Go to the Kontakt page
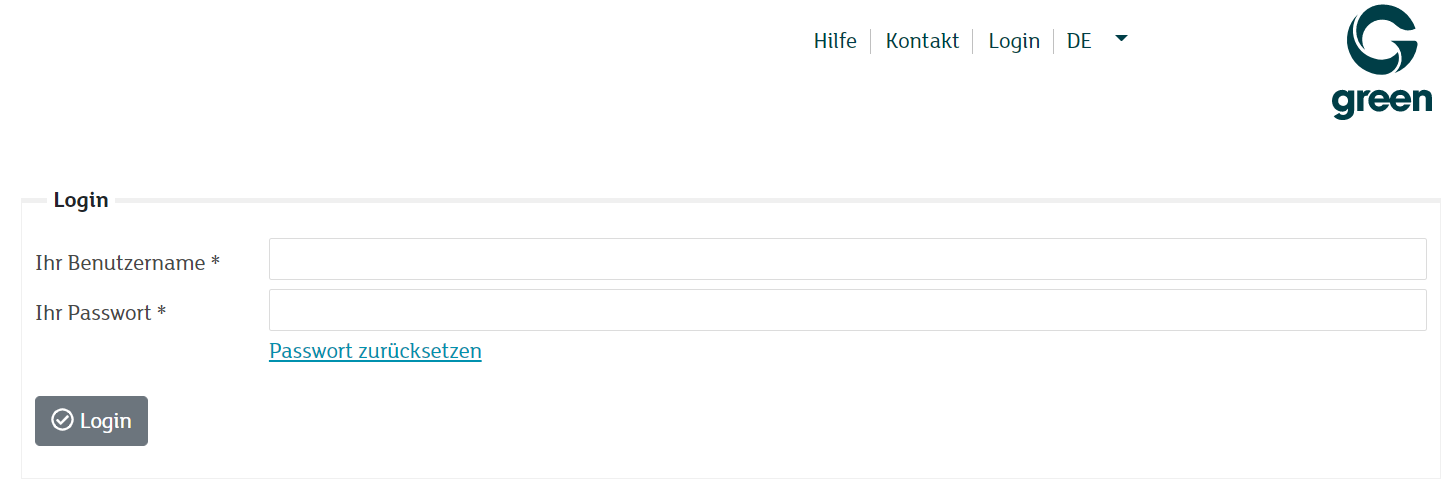Viewport: 1442px width, 491px height. [922, 41]
